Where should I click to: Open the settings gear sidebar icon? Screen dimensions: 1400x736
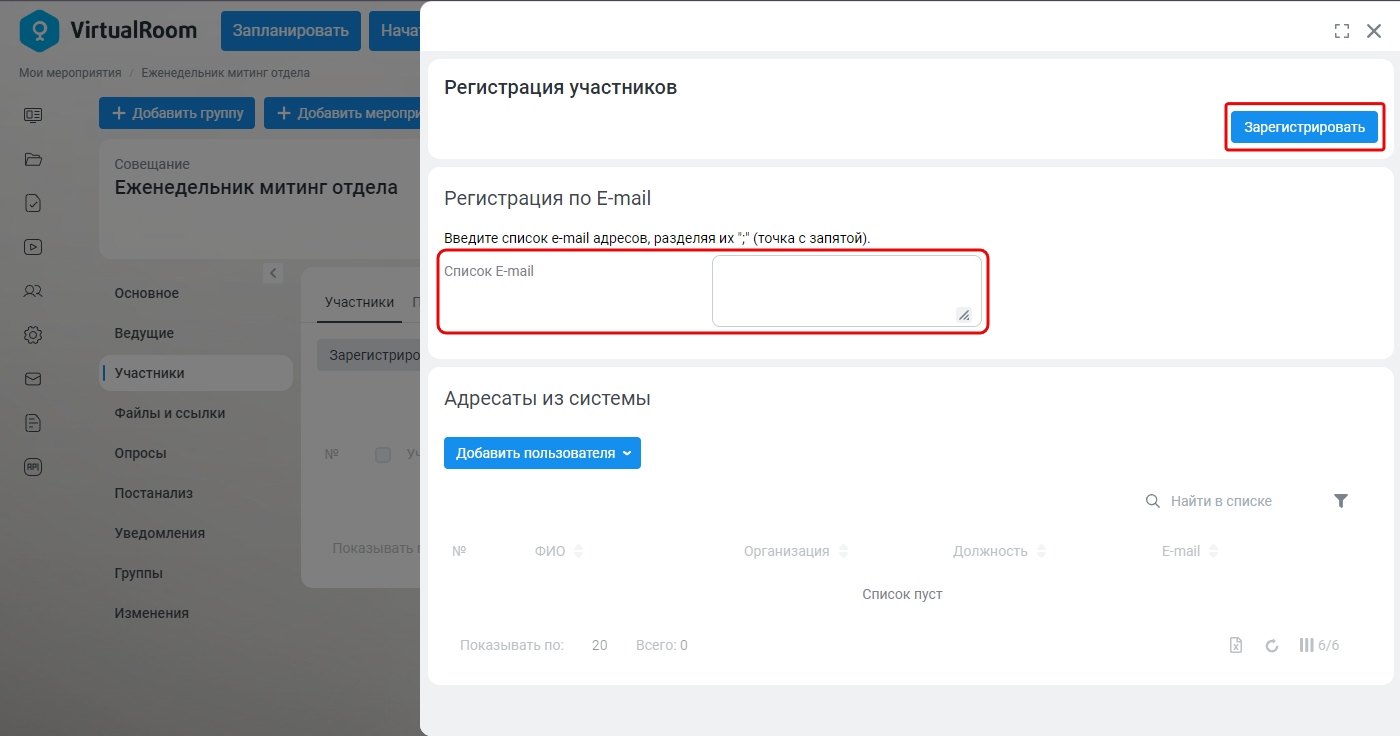coord(33,335)
